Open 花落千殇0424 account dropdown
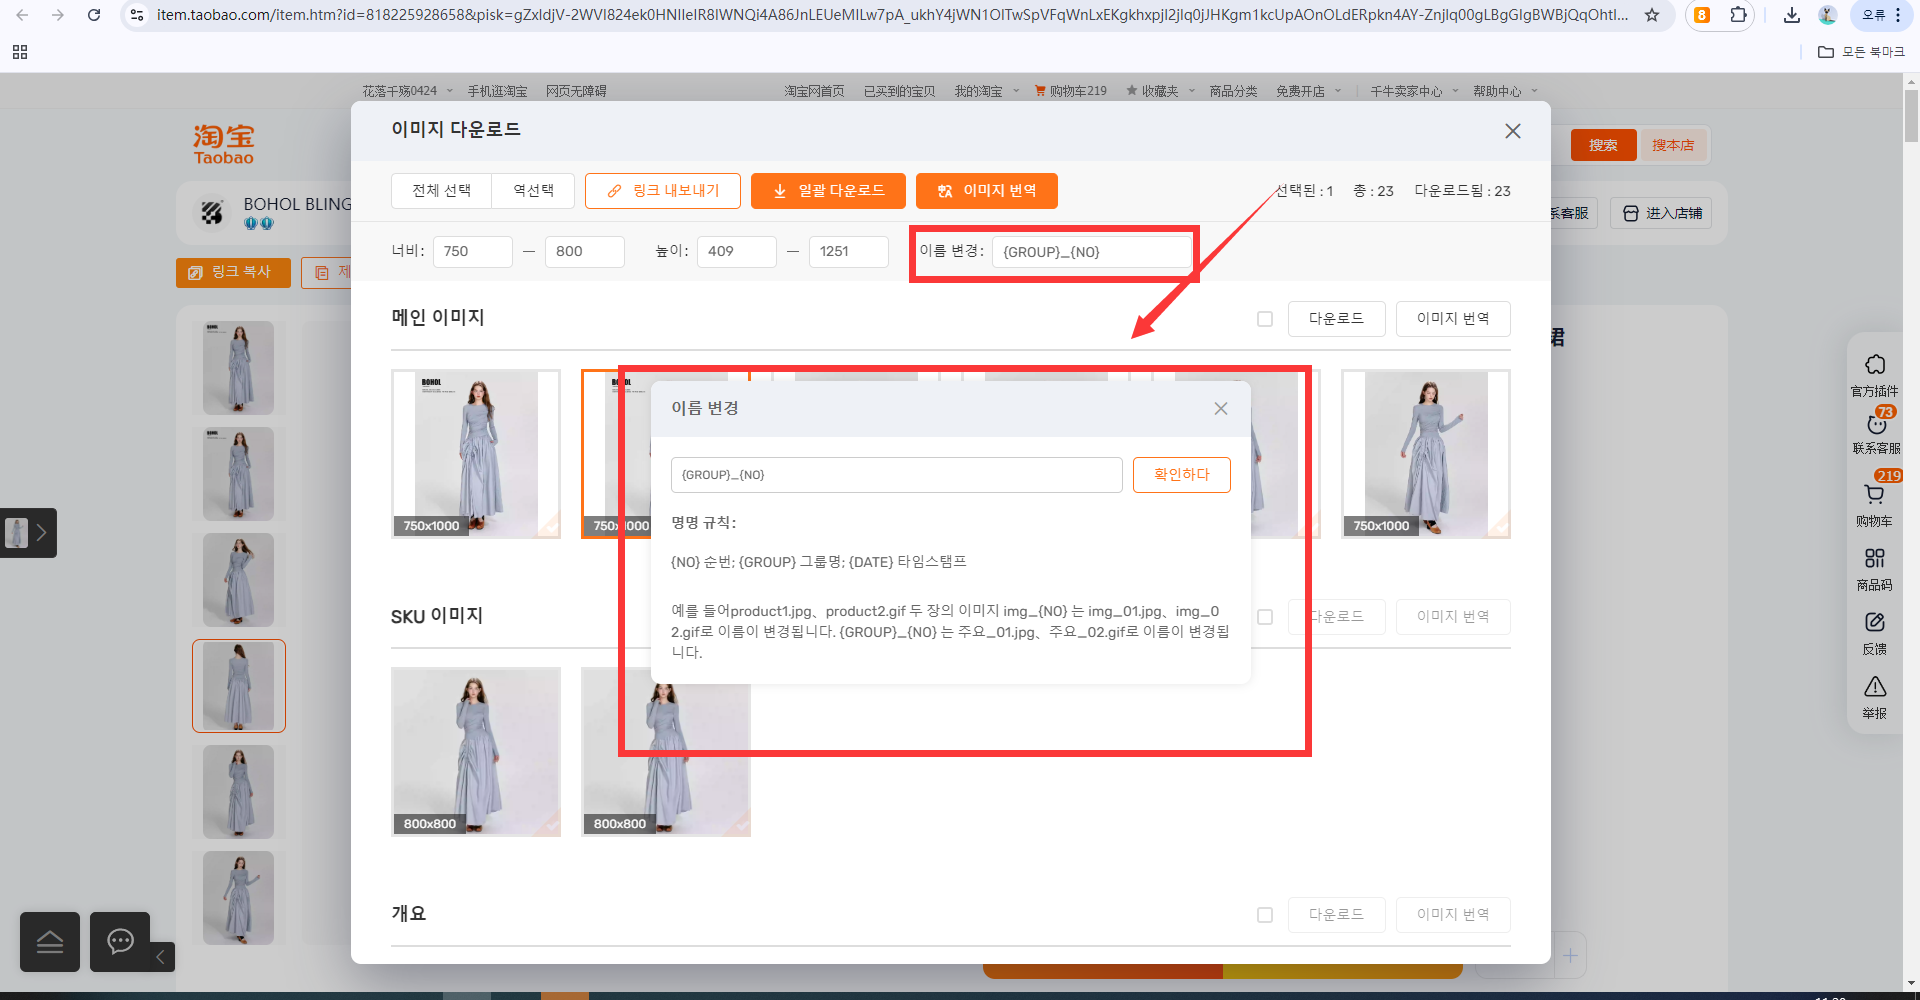 (407, 91)
